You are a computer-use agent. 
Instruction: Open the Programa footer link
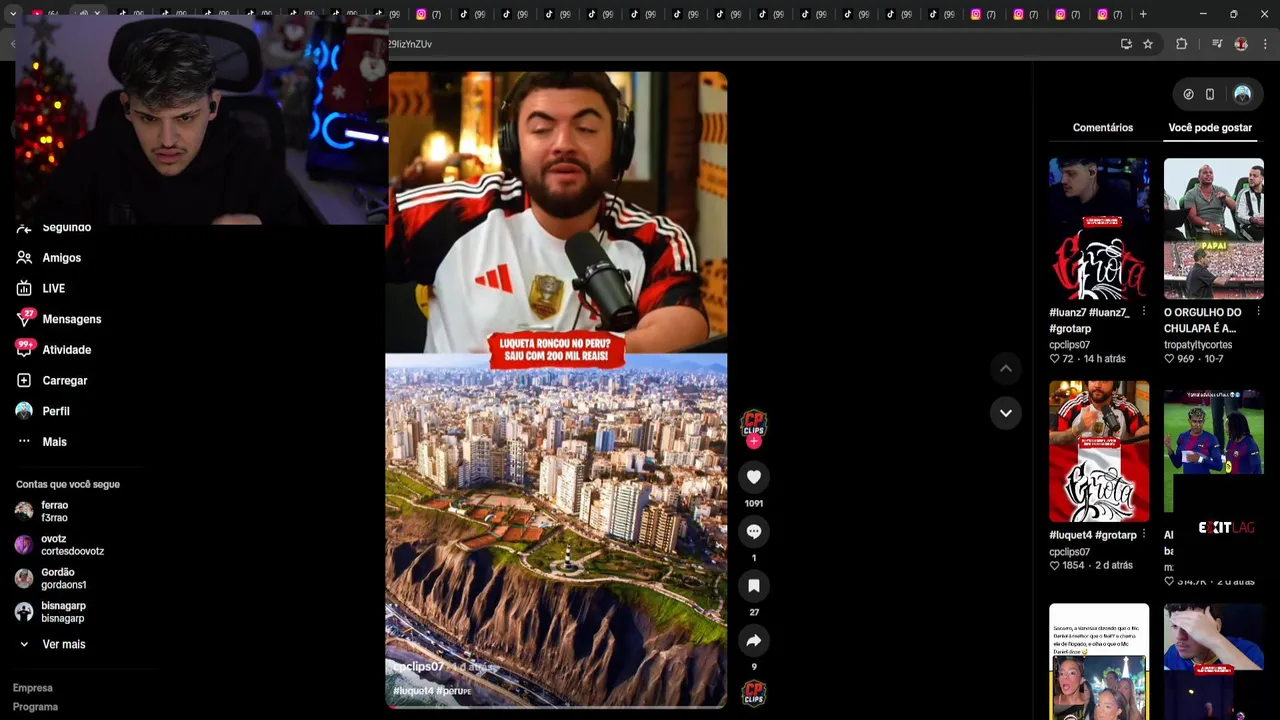36,707
